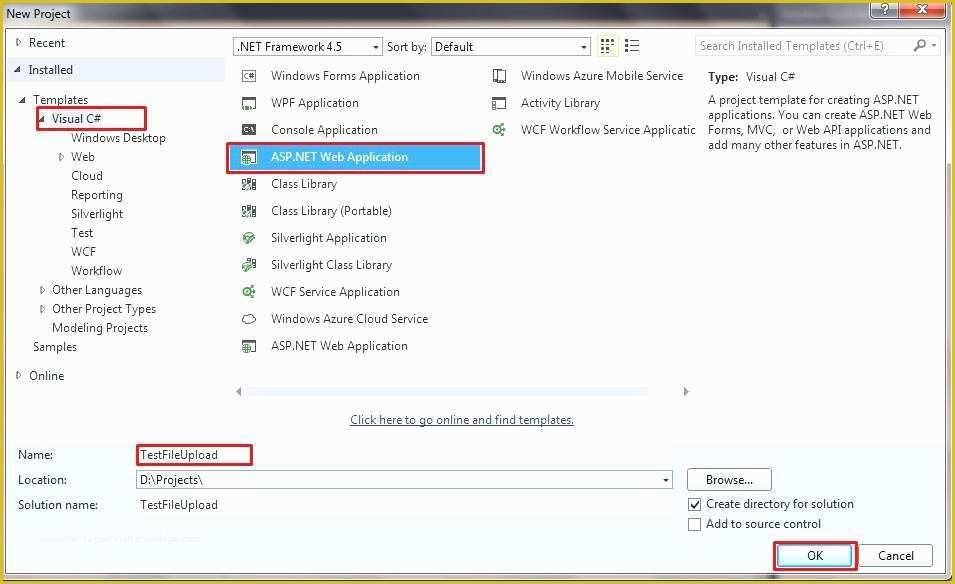Screen dimensions: 955x584
Task: Click the Name field containing TestFileUpload
Action: coord(194,455)
